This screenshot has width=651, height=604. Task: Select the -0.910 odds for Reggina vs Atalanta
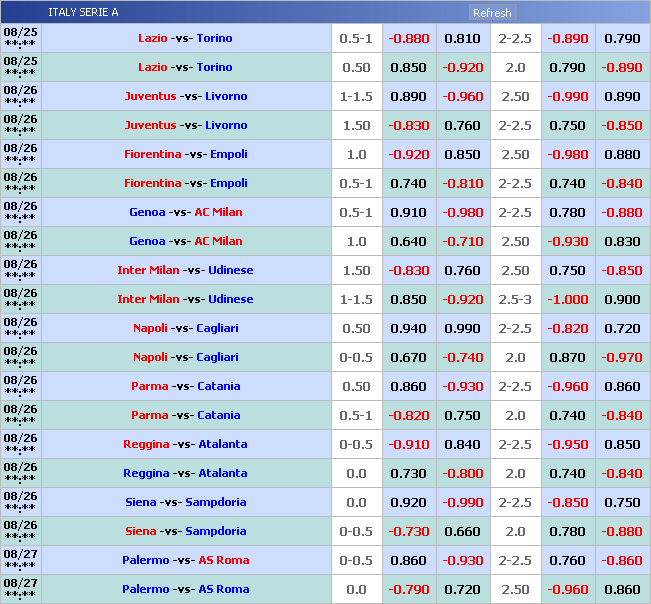pos(409,444)
